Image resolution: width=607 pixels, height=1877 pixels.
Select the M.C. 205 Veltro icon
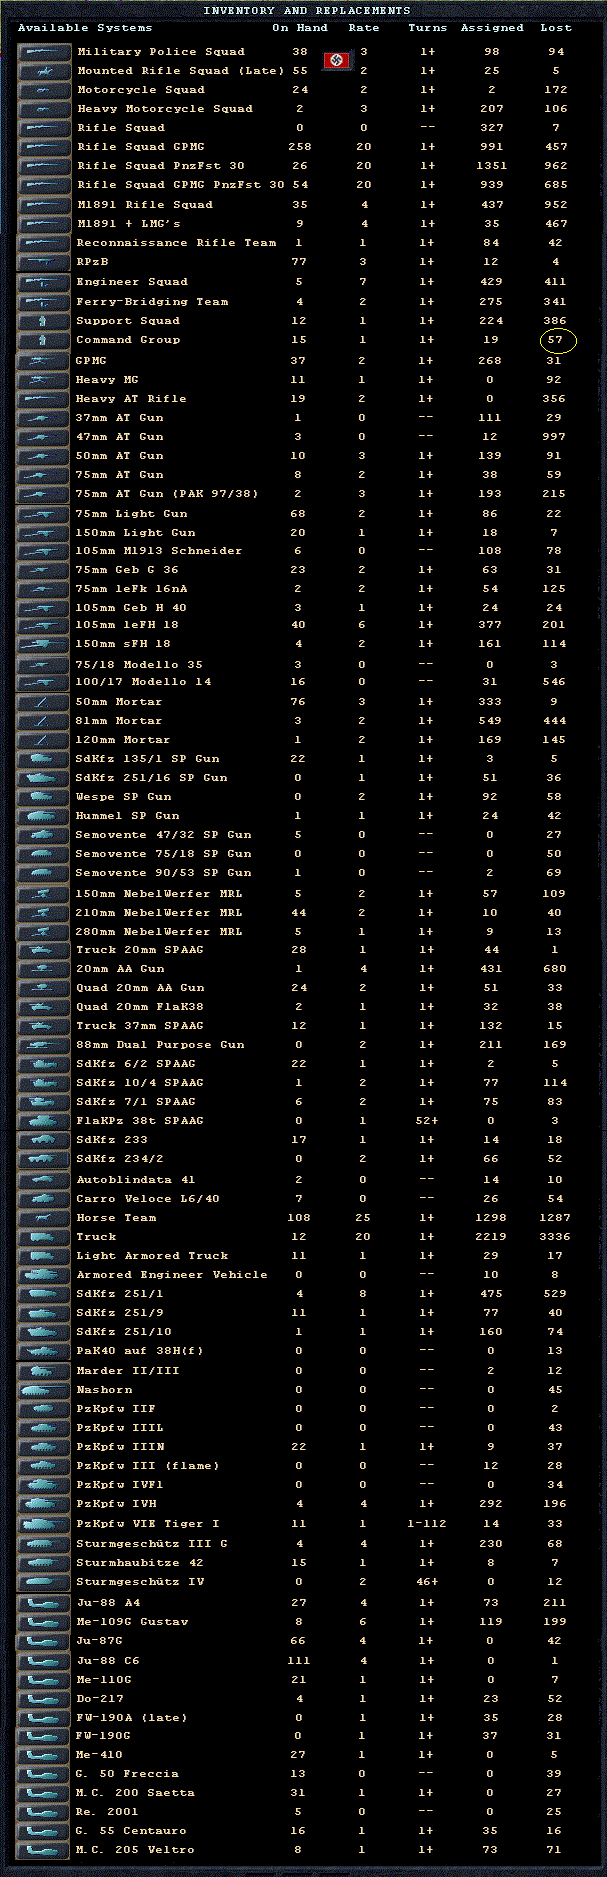tap(44, 1849)
